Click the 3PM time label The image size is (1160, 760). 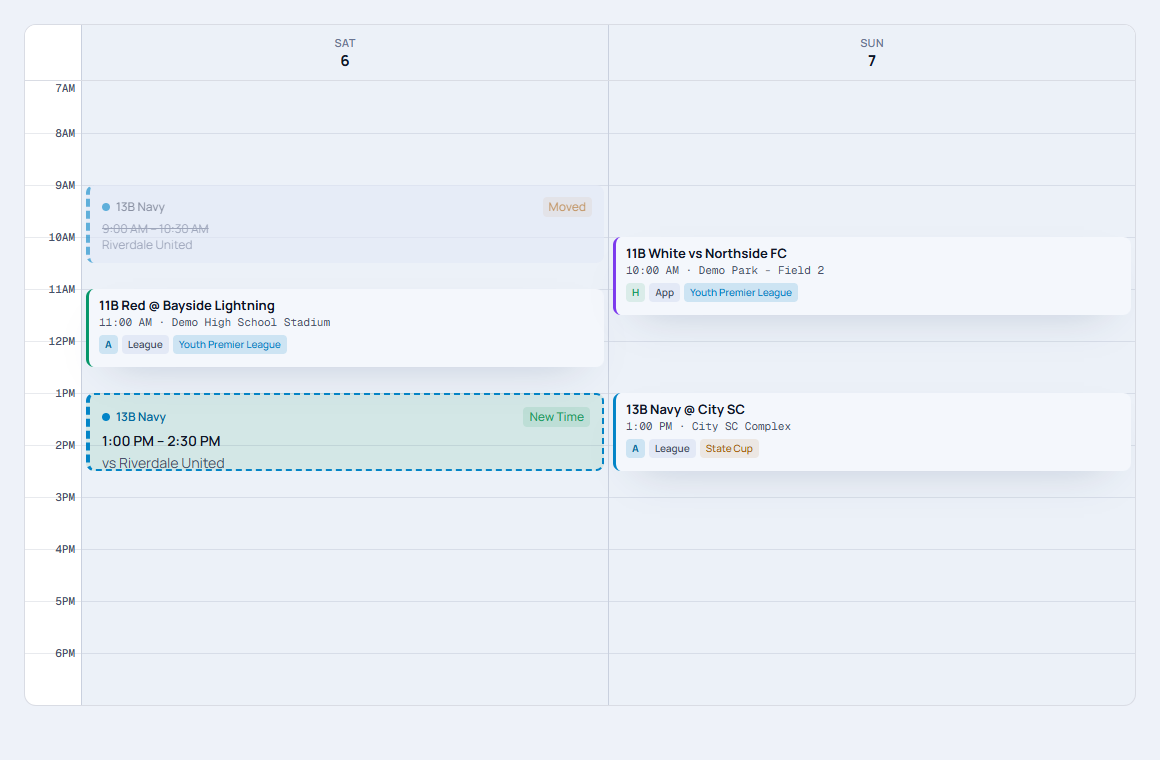coord(65,497)
